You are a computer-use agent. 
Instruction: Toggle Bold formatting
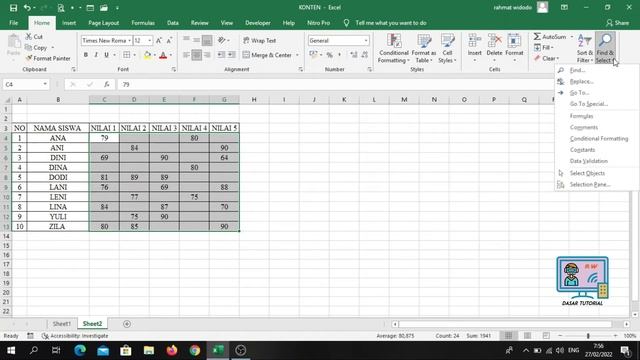pyautogui.click(x=86, y=55)
